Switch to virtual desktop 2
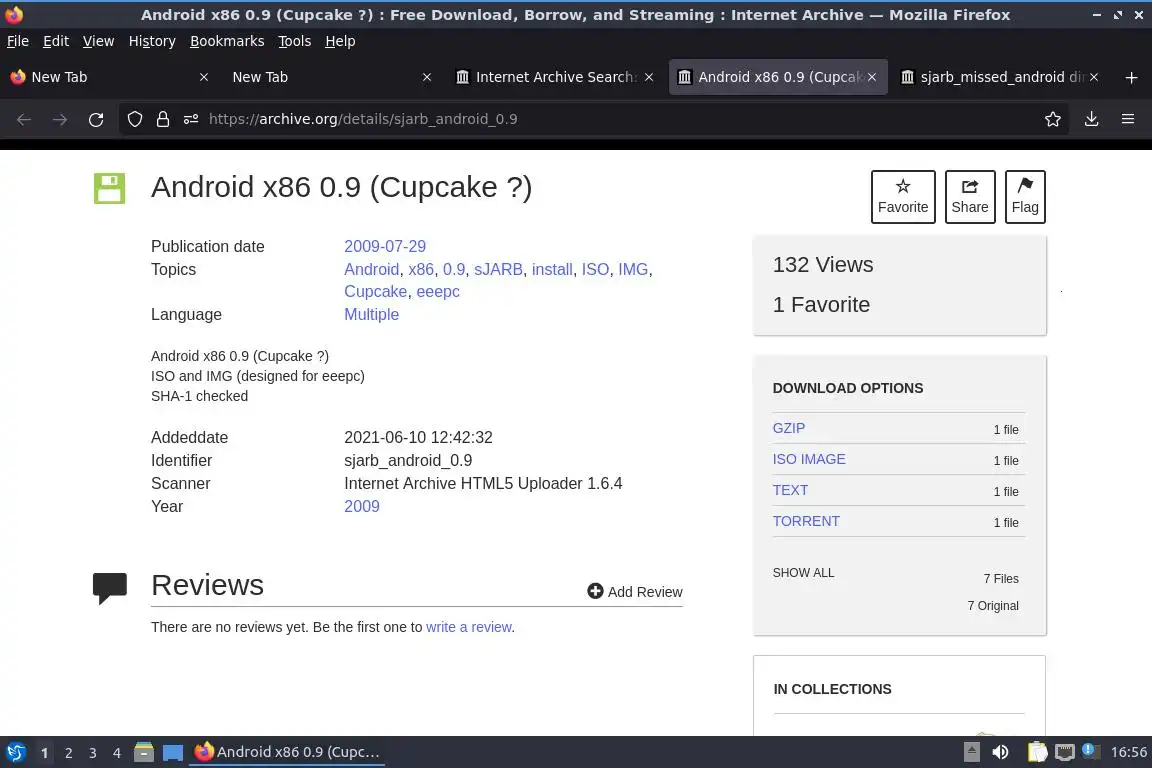The width and height of the screenshot is (1152, 768). click(x=68, y=753)
